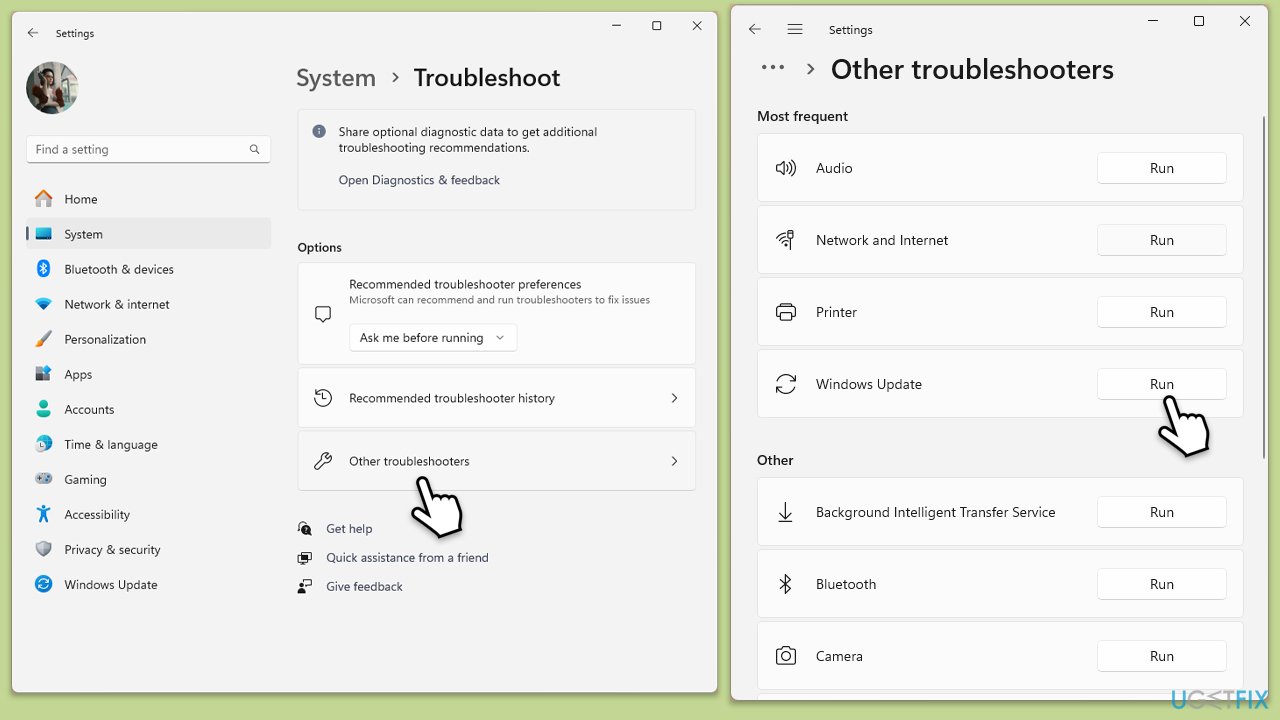This screenshot has width=1280, height=720.
Task: Expand breadcrumb ellipsis
Action: (x=773, y=68)
